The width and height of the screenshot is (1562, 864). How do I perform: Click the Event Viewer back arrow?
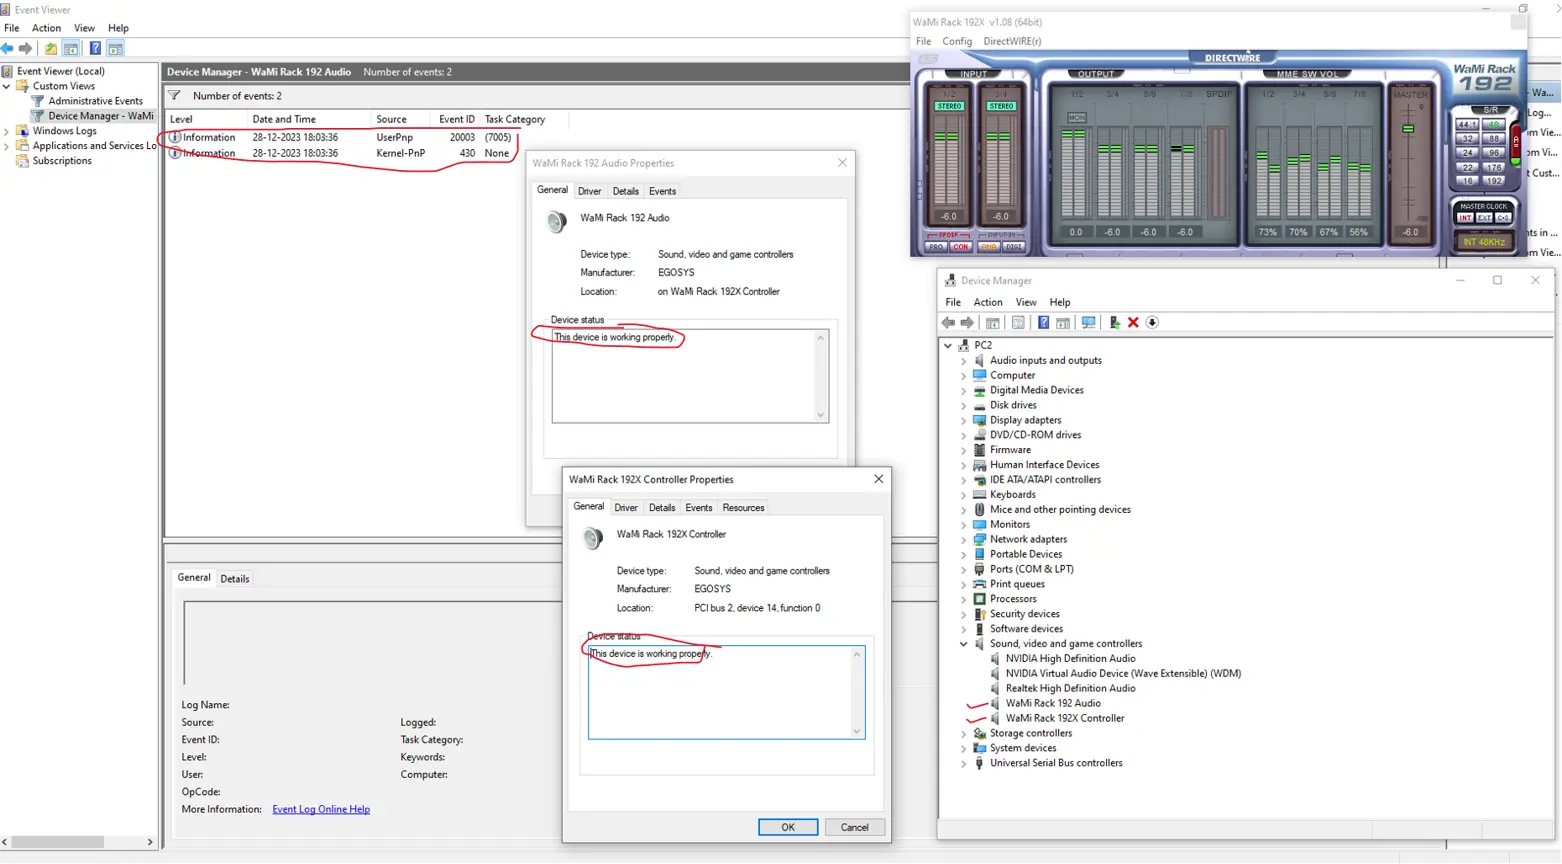tap(8, 48)
